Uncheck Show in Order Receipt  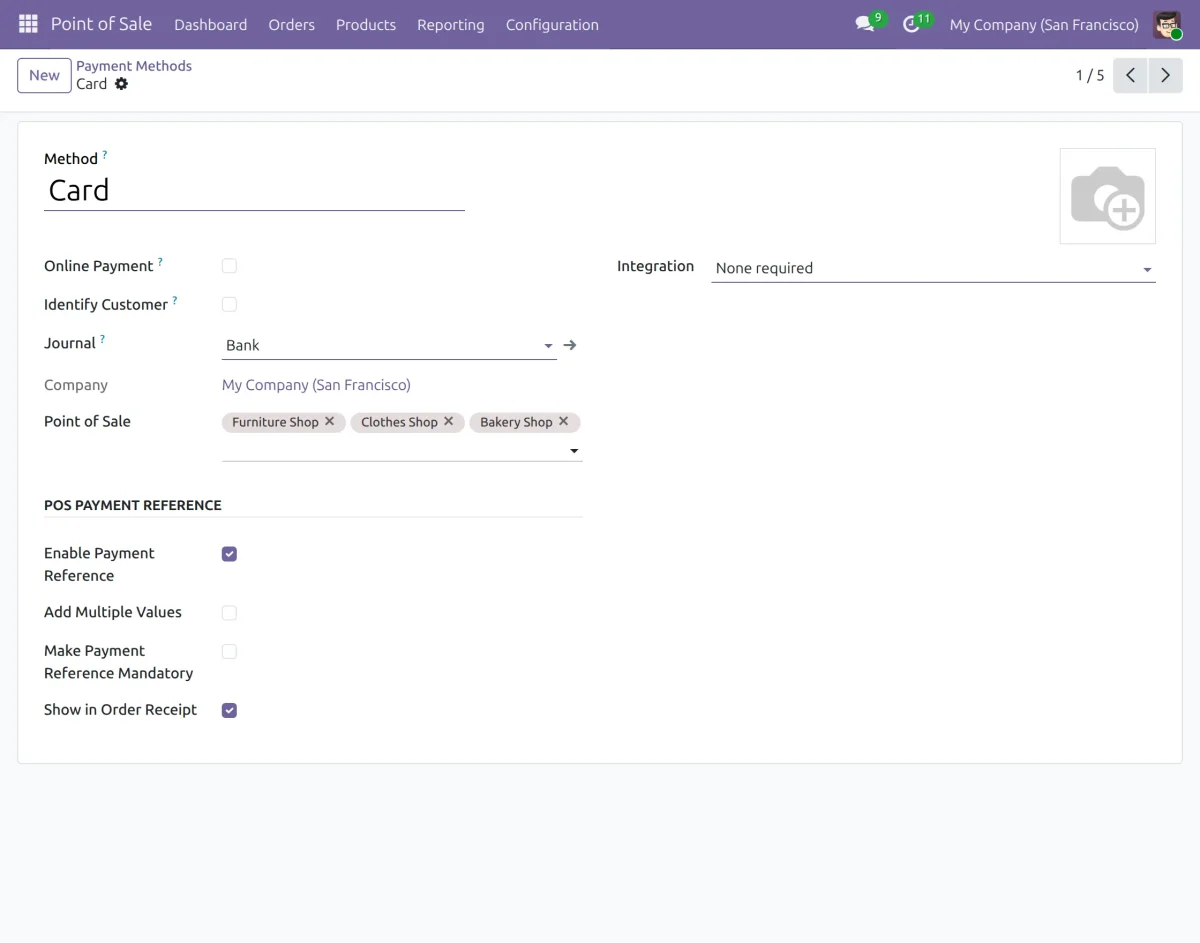pyautogui.click(x=229, y=710)
